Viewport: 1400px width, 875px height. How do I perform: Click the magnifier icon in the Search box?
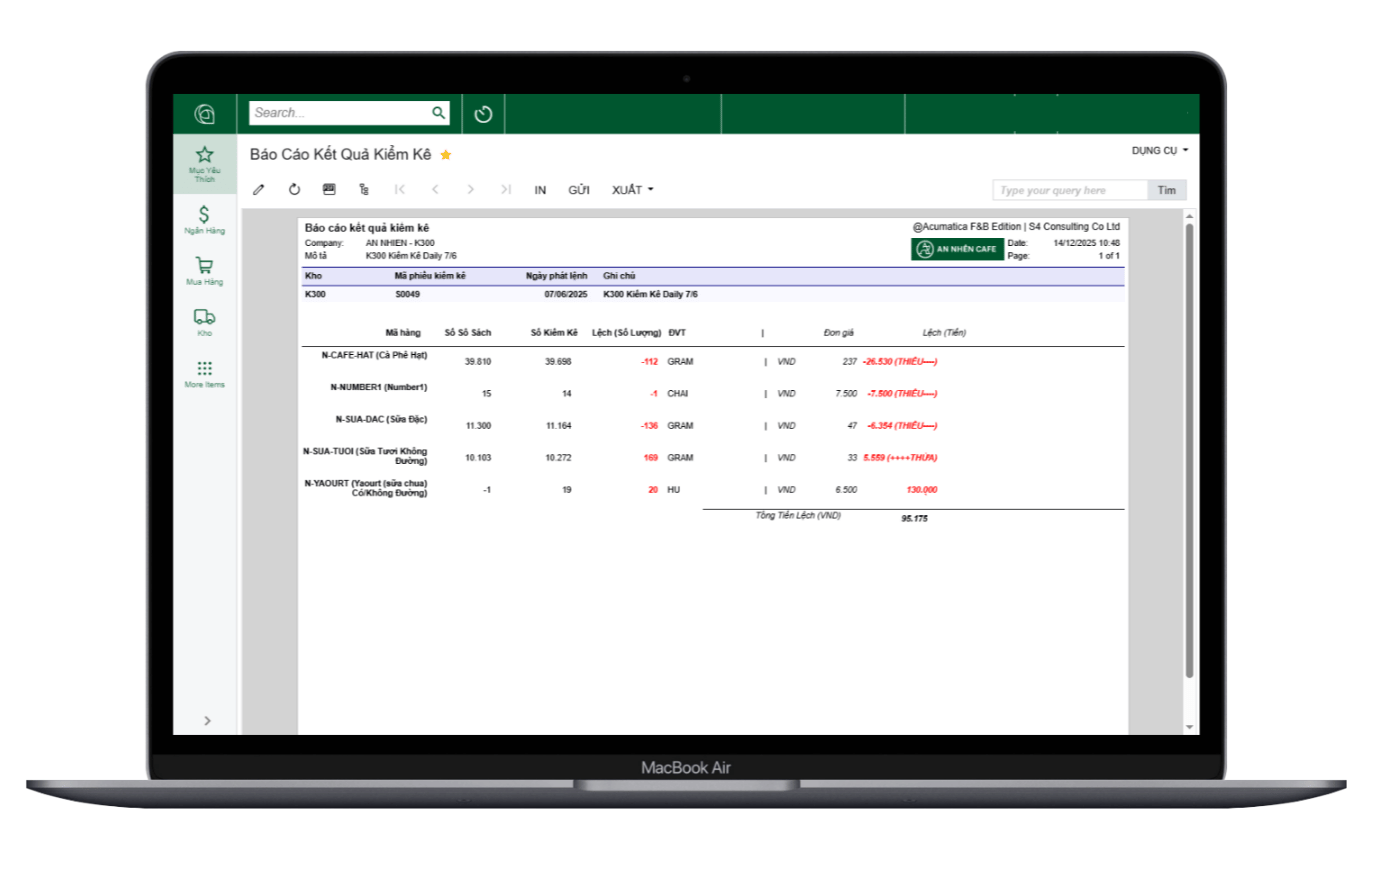coord(438,113)
